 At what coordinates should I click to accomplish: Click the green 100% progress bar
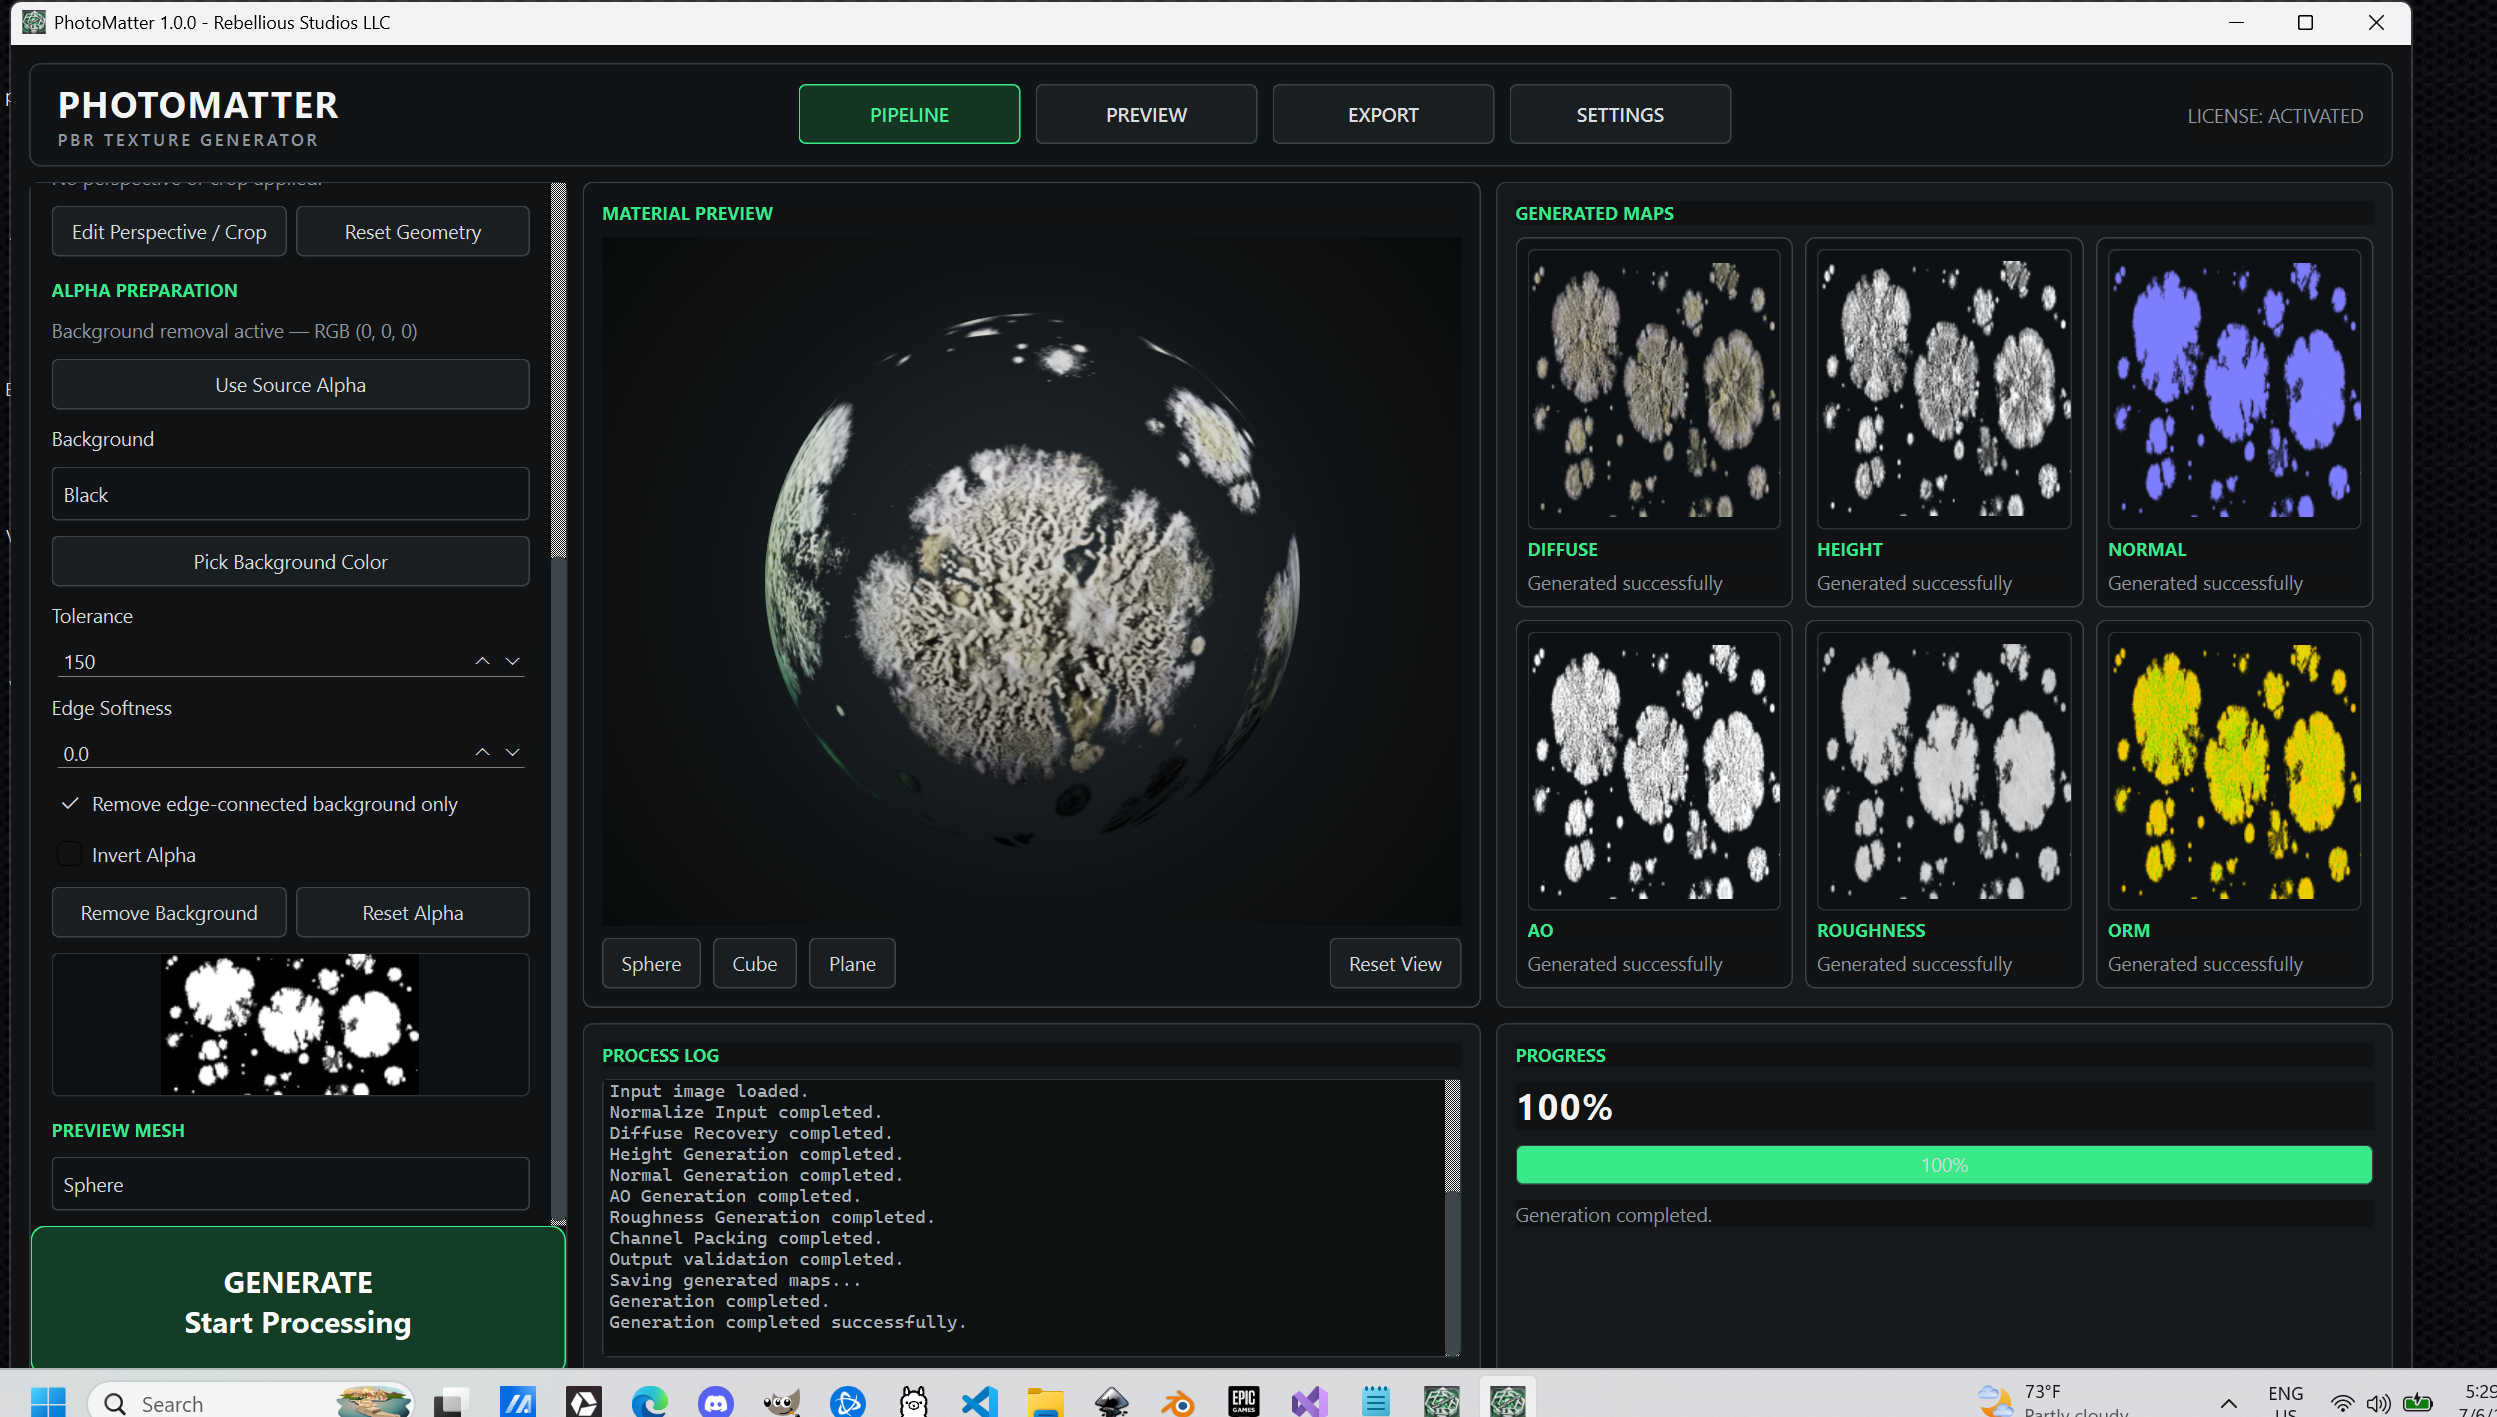click(1943, 1165)
